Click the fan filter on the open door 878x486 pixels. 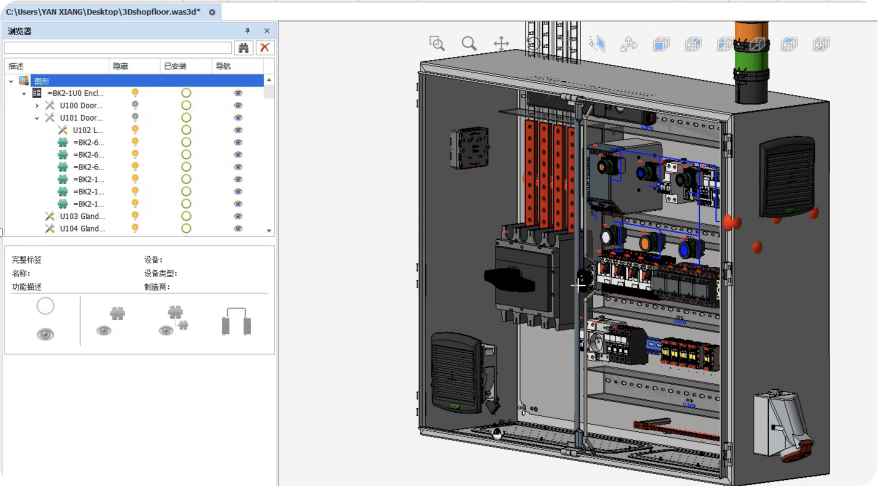pyautogui.click(x=456, y=373)
